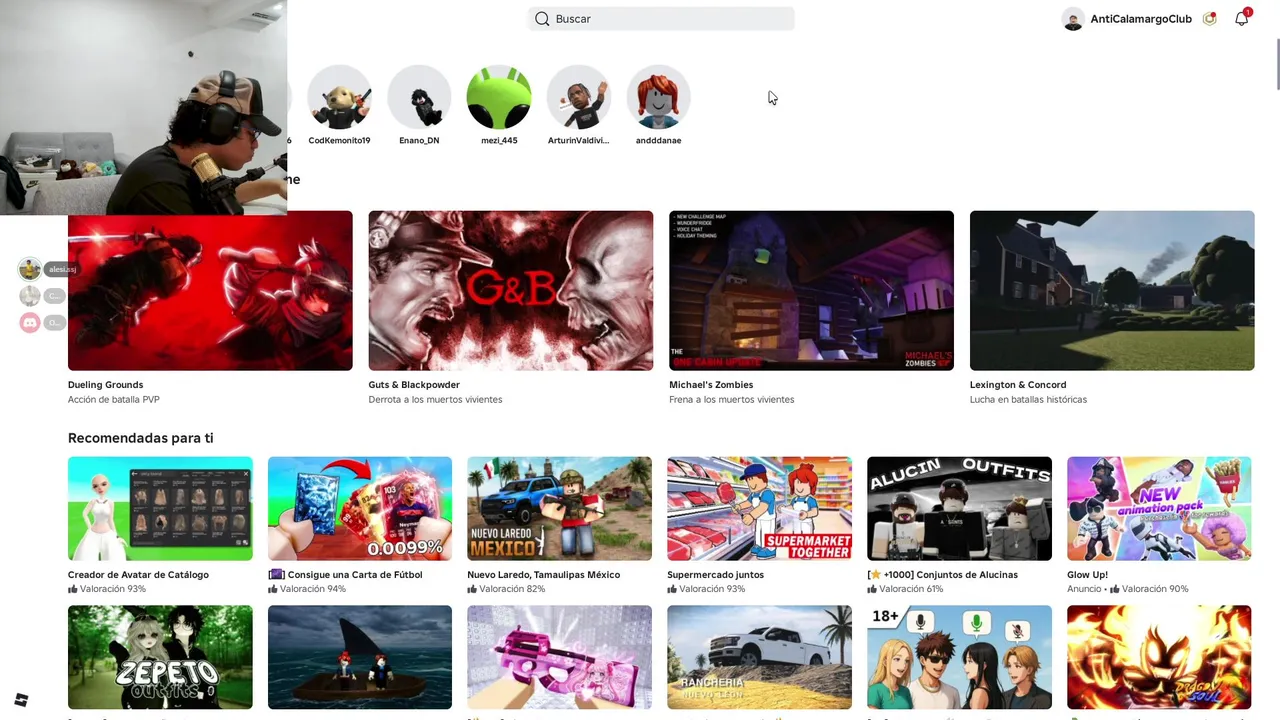Click the Discord overlay icon
This screenshot has width=1280, height=720.
[30, 322]
